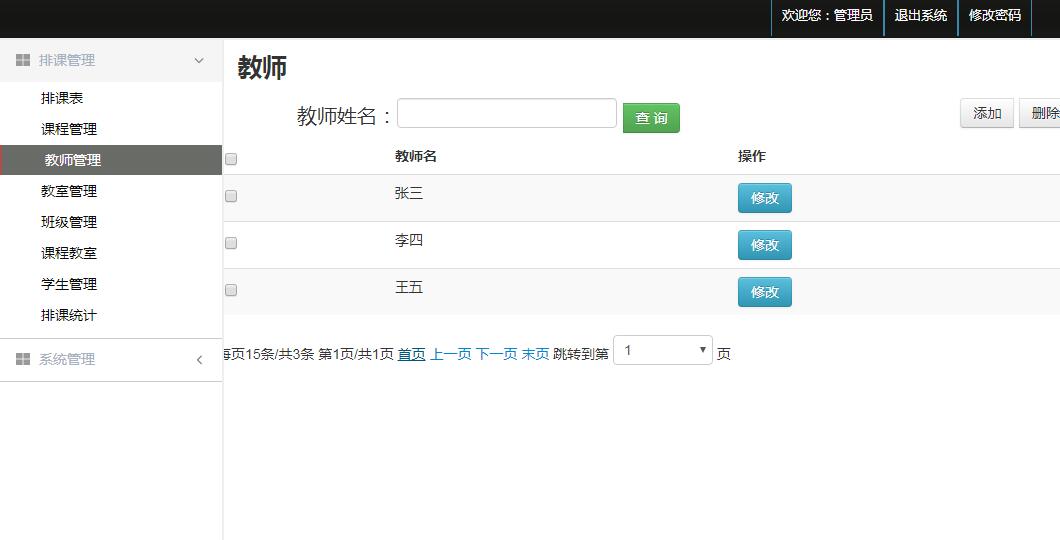Click 修改 for teacher 王五
The height and width of the screenshot is (540, 1060).
click(x=765, y=292)
